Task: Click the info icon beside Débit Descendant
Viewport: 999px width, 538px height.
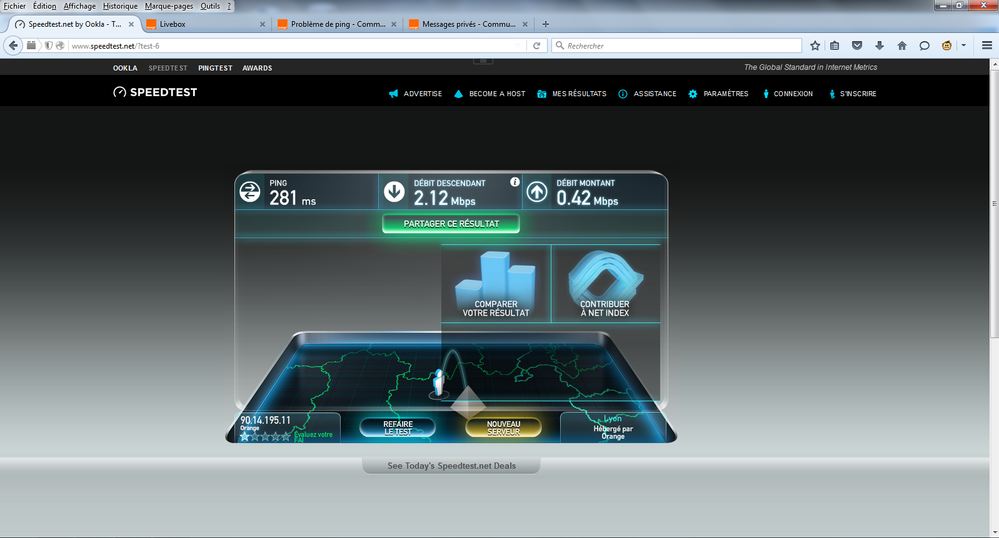Action: tap(515, 183)
